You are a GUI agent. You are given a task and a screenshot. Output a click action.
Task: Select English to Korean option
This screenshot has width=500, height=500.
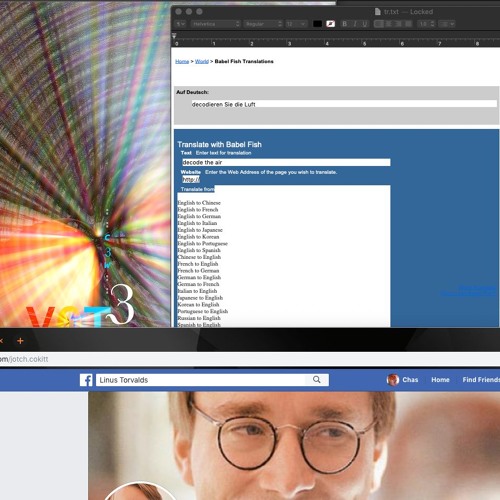198,237
